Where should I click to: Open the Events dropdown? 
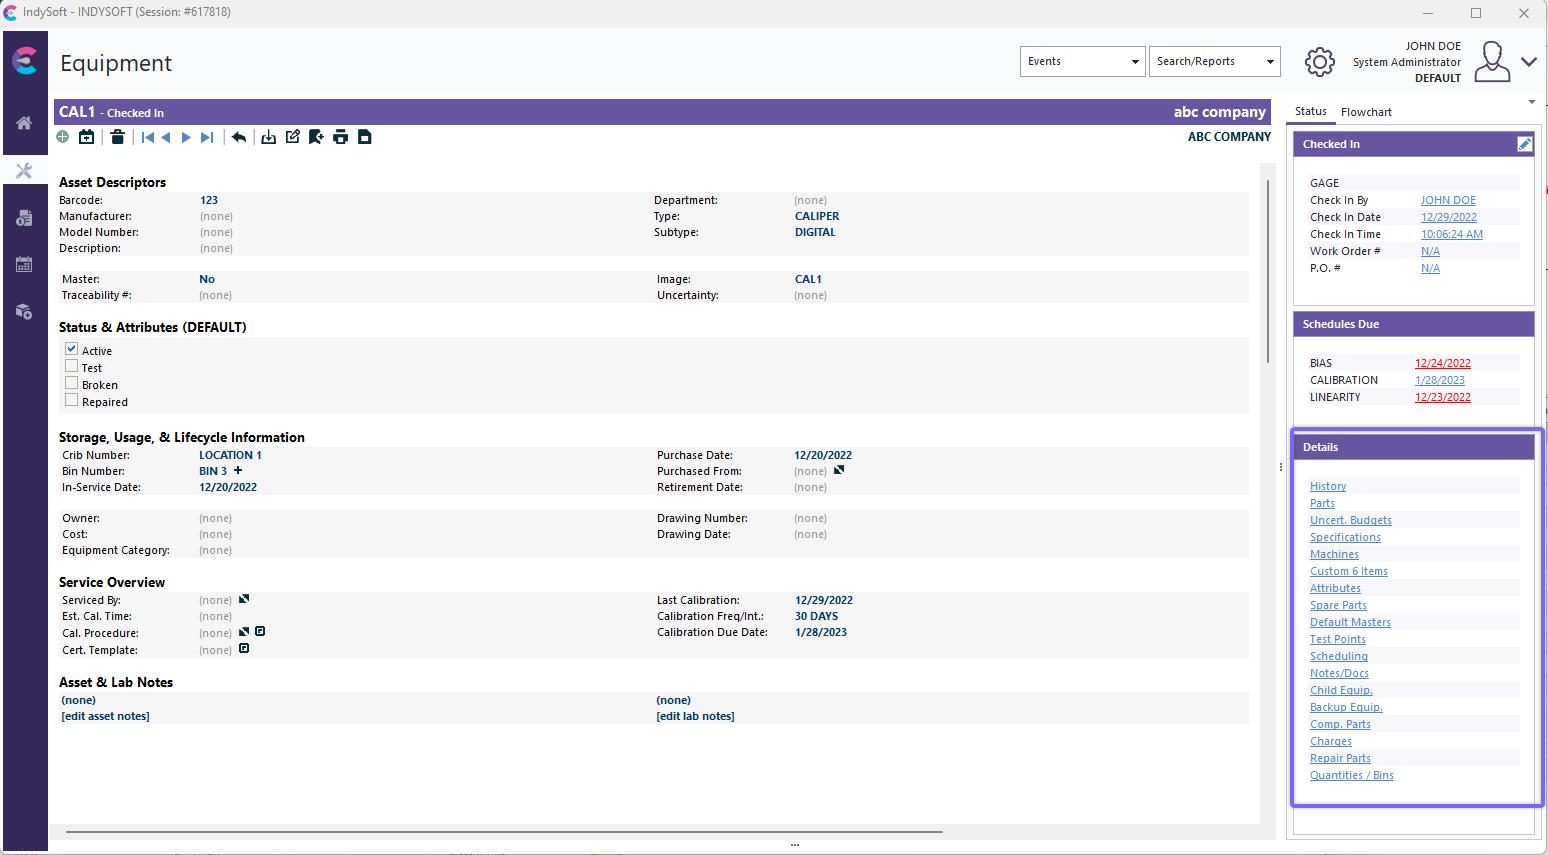(x=1082, y=61)
